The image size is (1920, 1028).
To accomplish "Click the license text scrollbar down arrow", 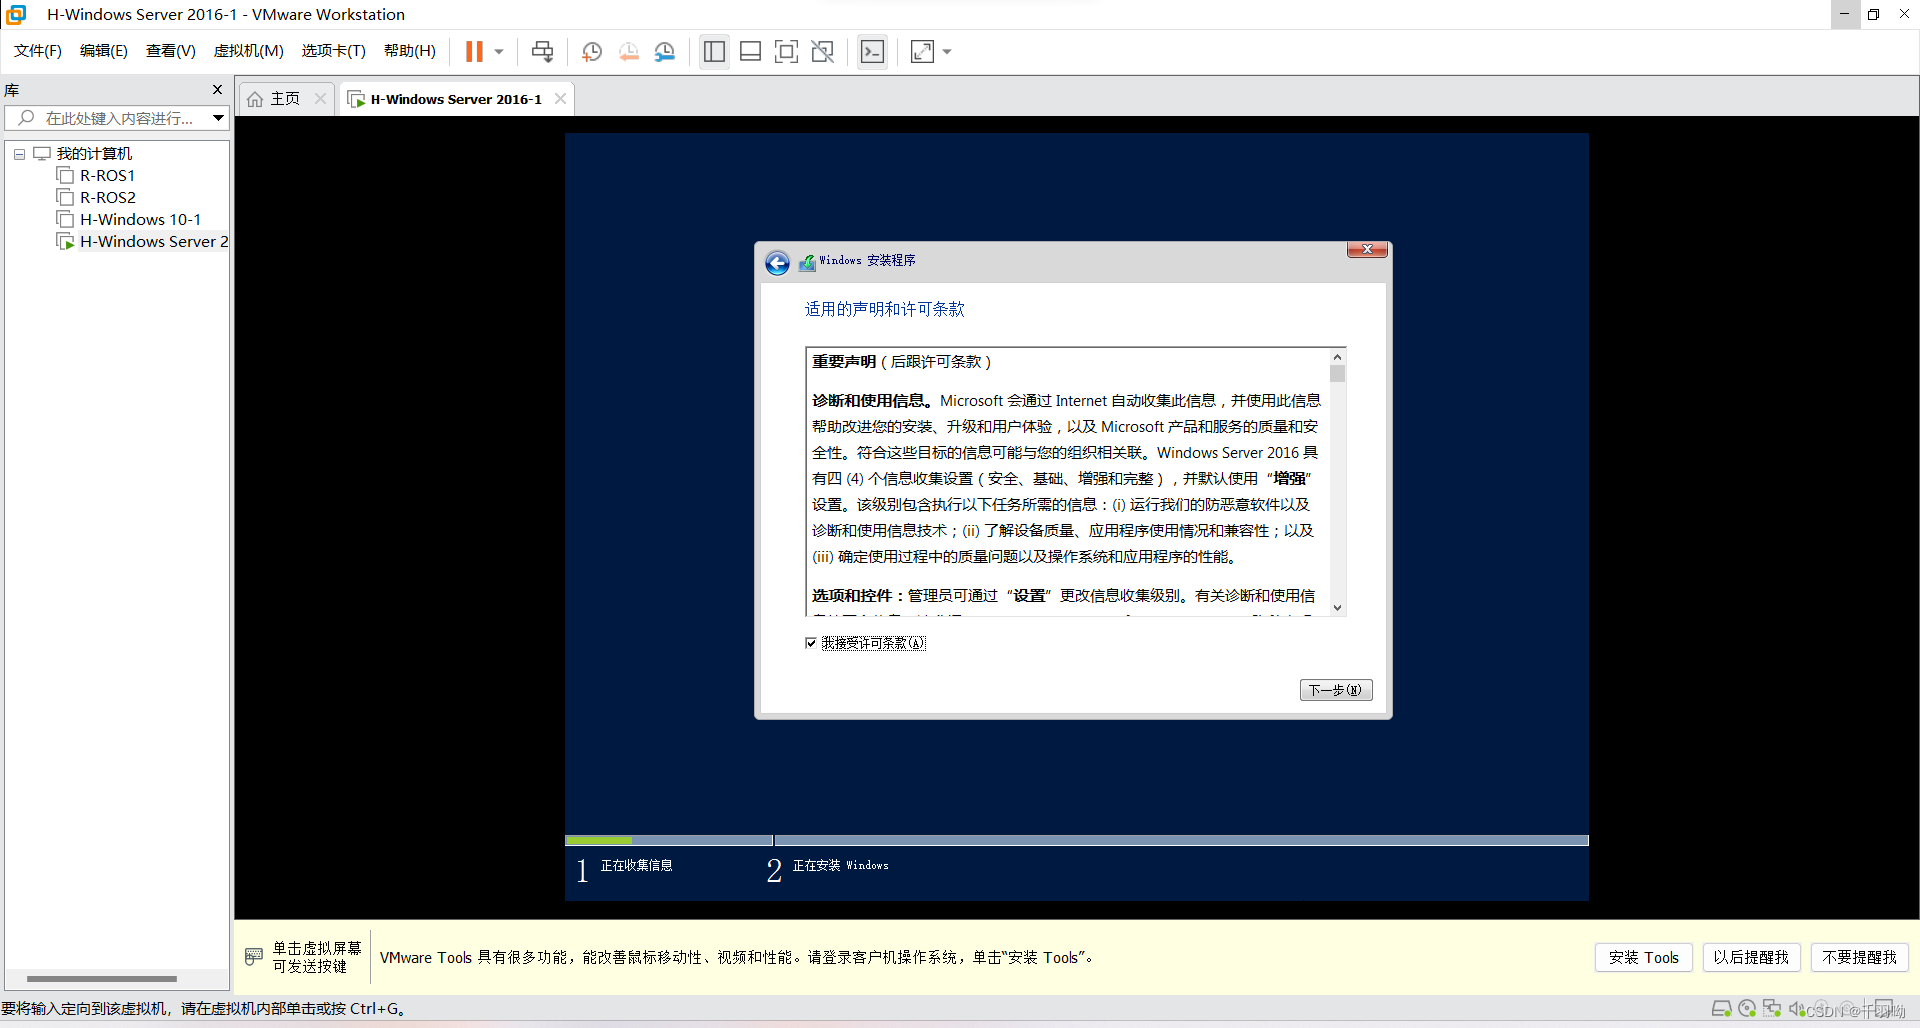I will [x=1337, y=607].
